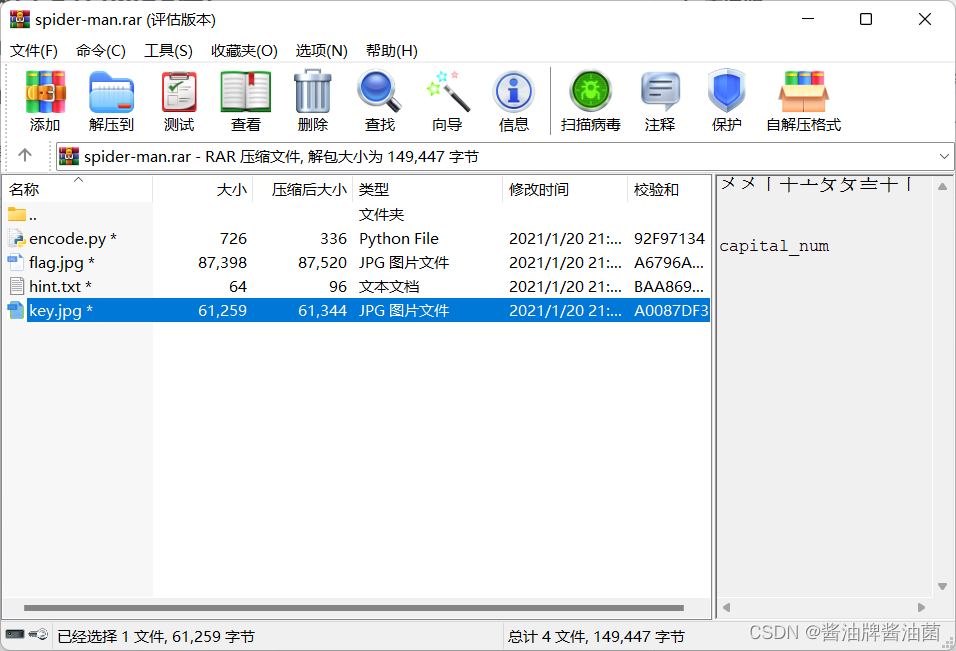Viewport: 956px width, 651px height.
Task: Open the 文件(F) menu
Action: pyautogui.click(x=34, y=50)
